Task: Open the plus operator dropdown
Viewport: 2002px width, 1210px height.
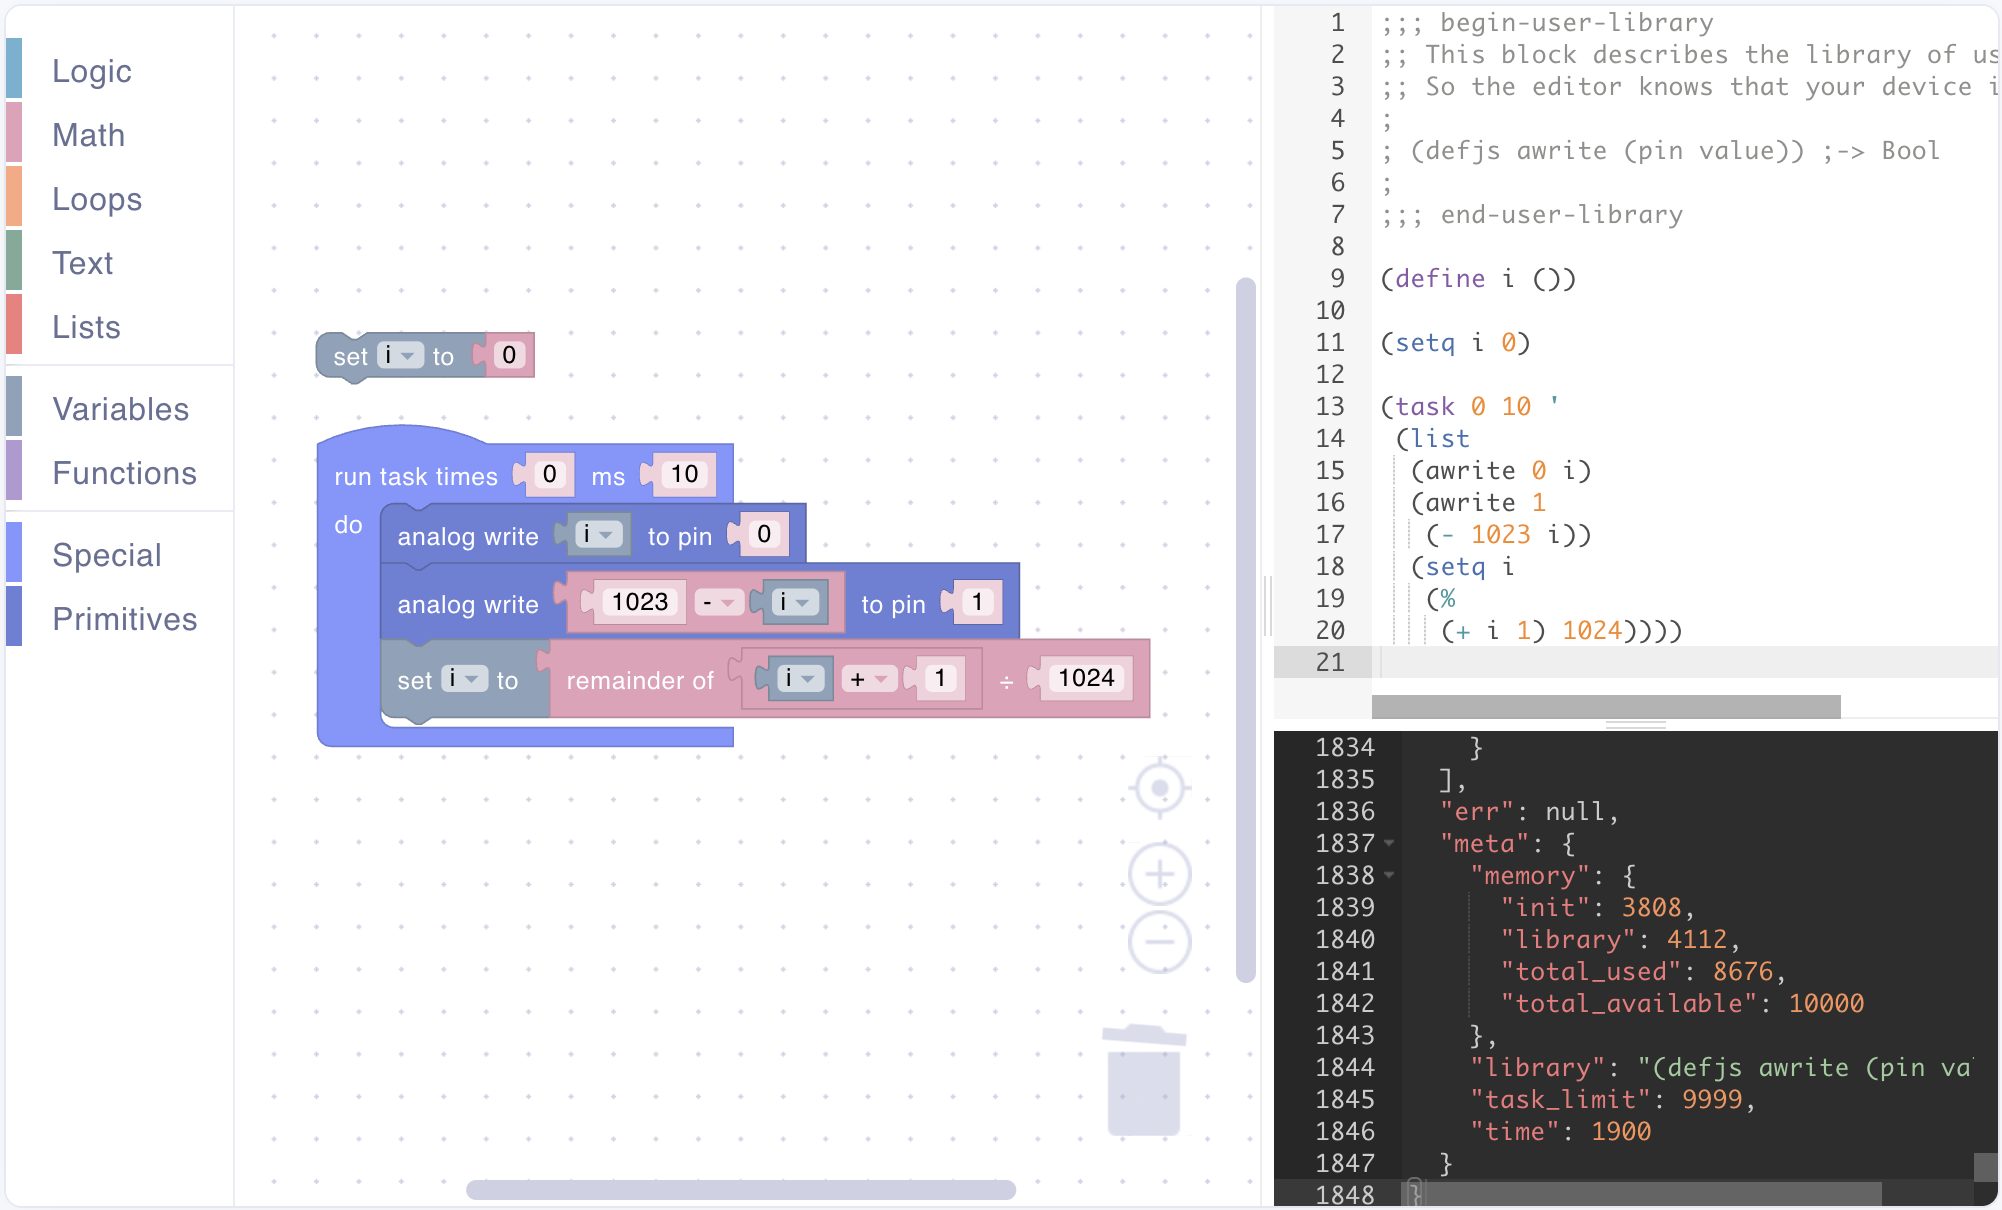Action: tap(869, 680)
